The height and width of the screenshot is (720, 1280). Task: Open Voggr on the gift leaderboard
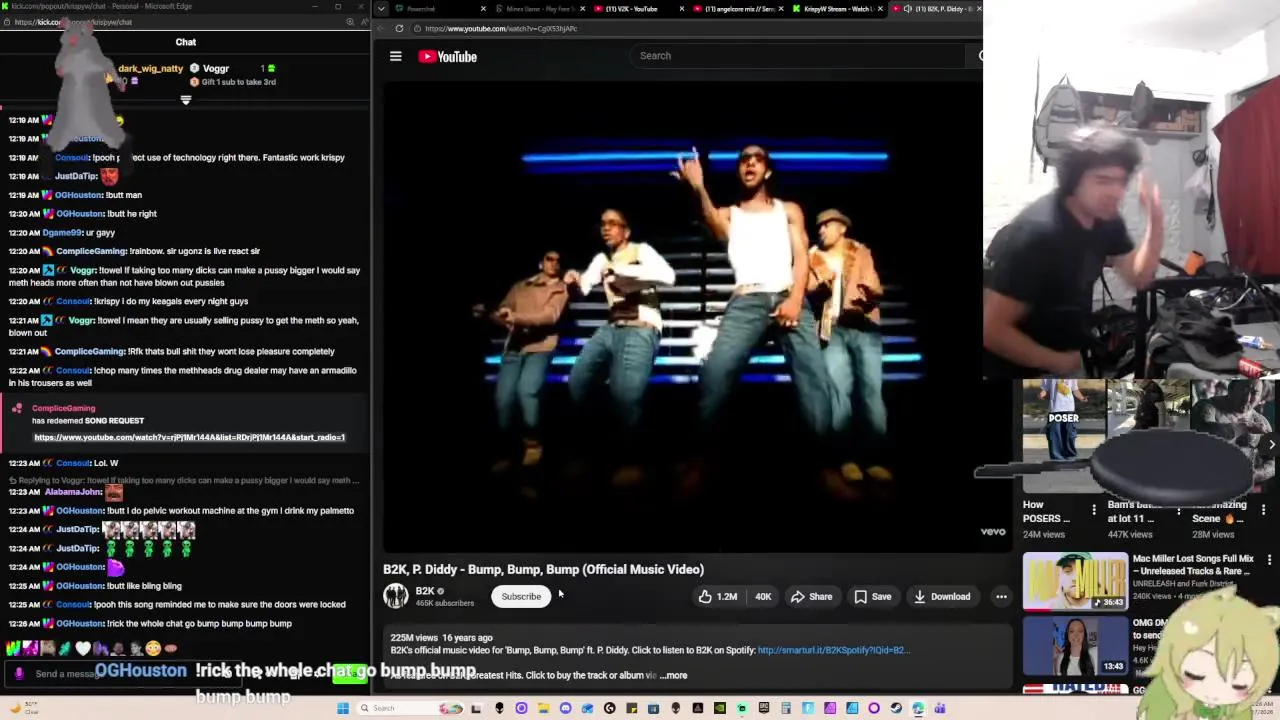click(216, 68)
